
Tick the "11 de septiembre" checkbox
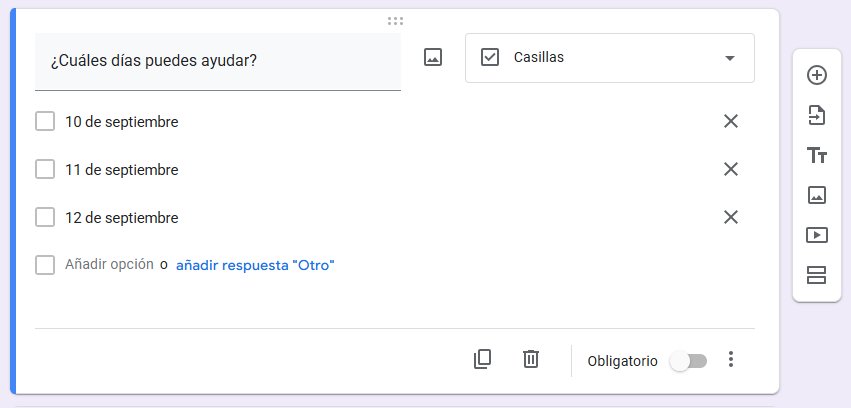45,170
